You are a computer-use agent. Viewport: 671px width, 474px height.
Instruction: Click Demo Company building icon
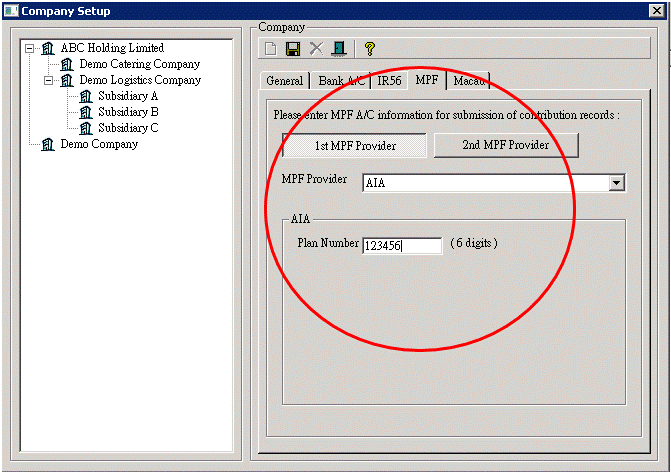(x=48, y=144)
